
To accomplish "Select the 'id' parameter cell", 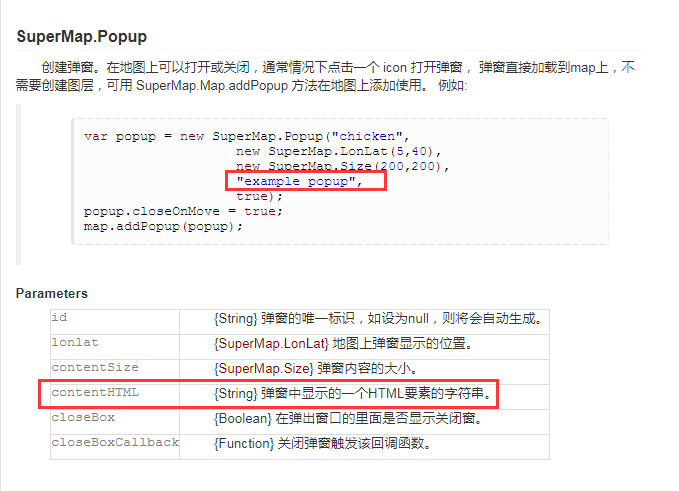I will point(115,322).
